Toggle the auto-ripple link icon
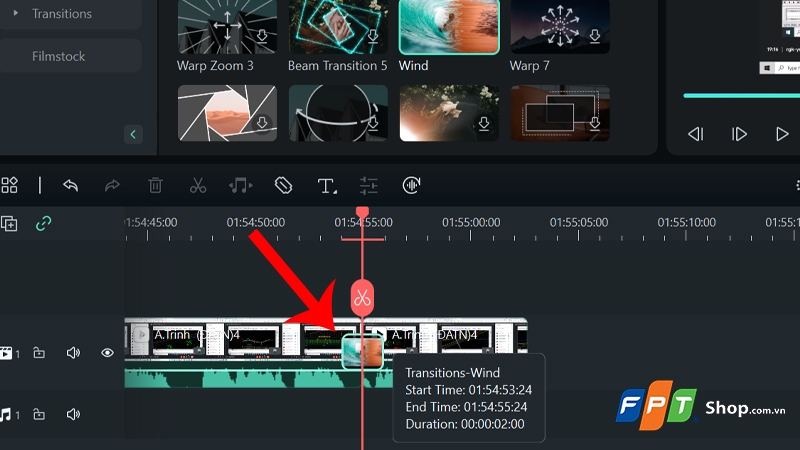The height and width of the screenshot is (450, 800). click(x=43, y=223)
